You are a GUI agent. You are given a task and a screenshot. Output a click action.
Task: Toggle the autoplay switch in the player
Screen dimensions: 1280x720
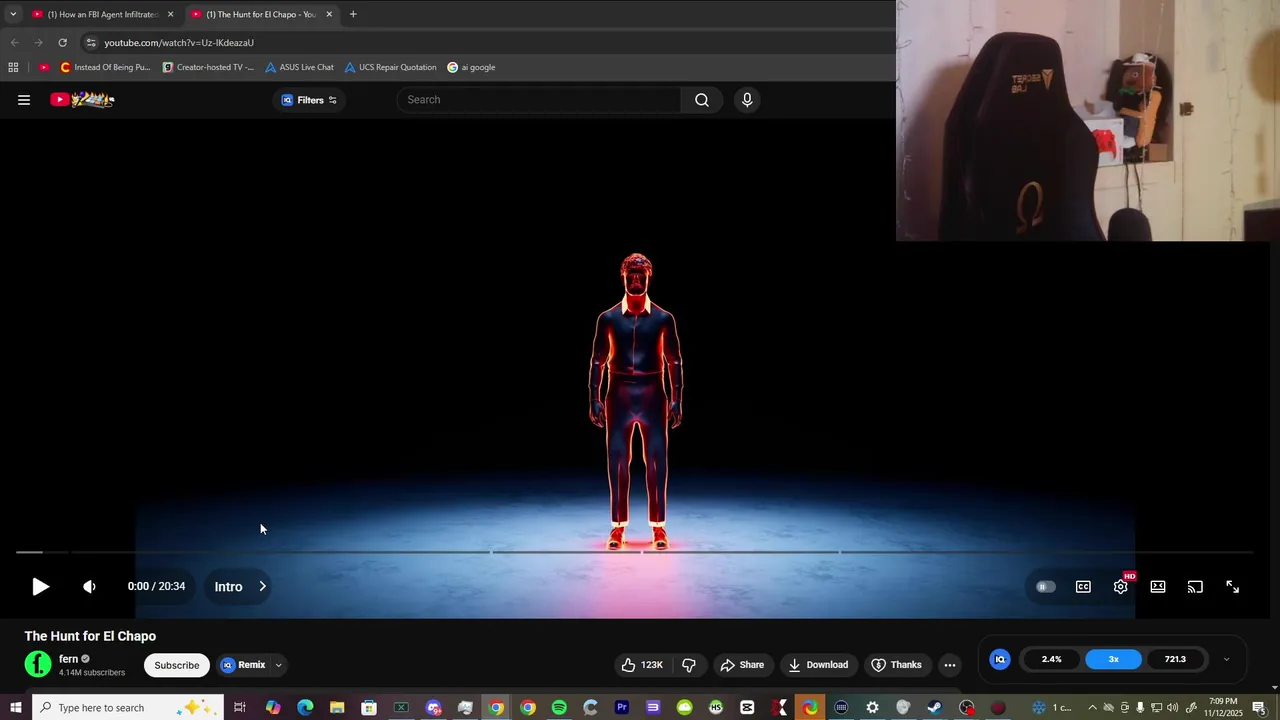tap(1045, 587)
